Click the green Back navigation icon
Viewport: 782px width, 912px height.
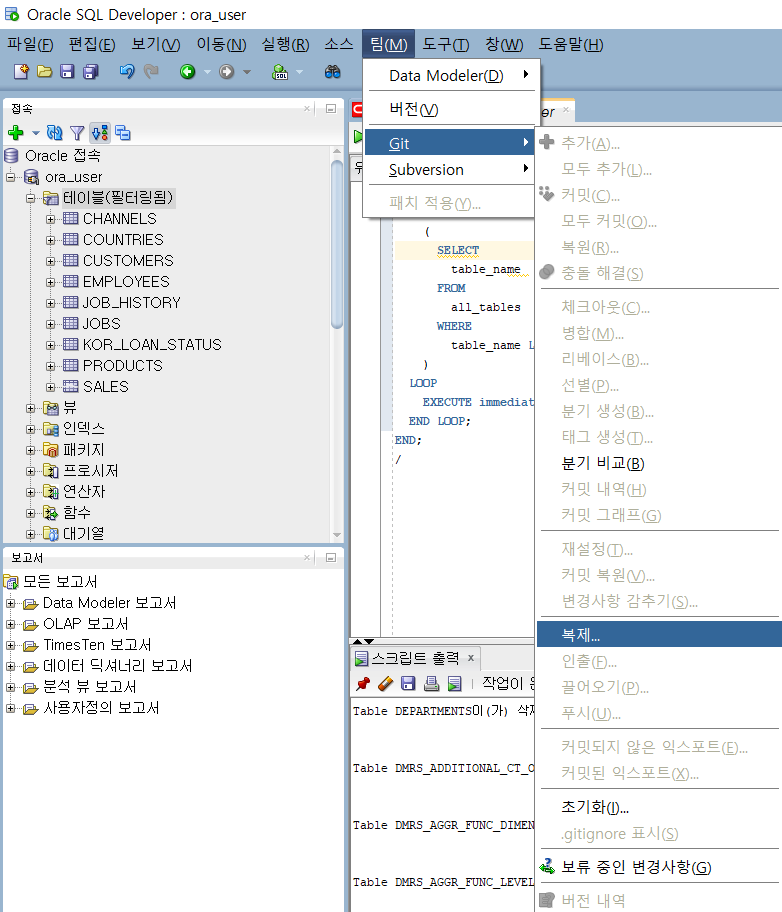tap(187, 72)
